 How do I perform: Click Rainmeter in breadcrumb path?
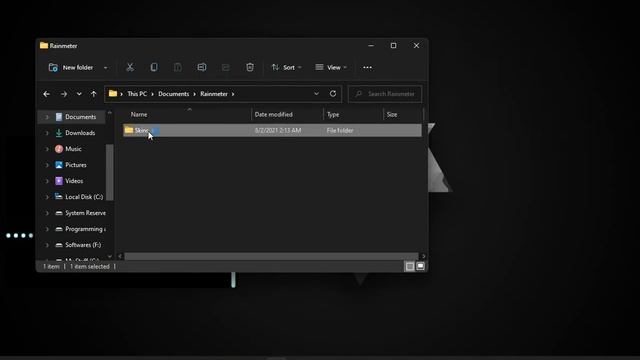pos(214,94)
